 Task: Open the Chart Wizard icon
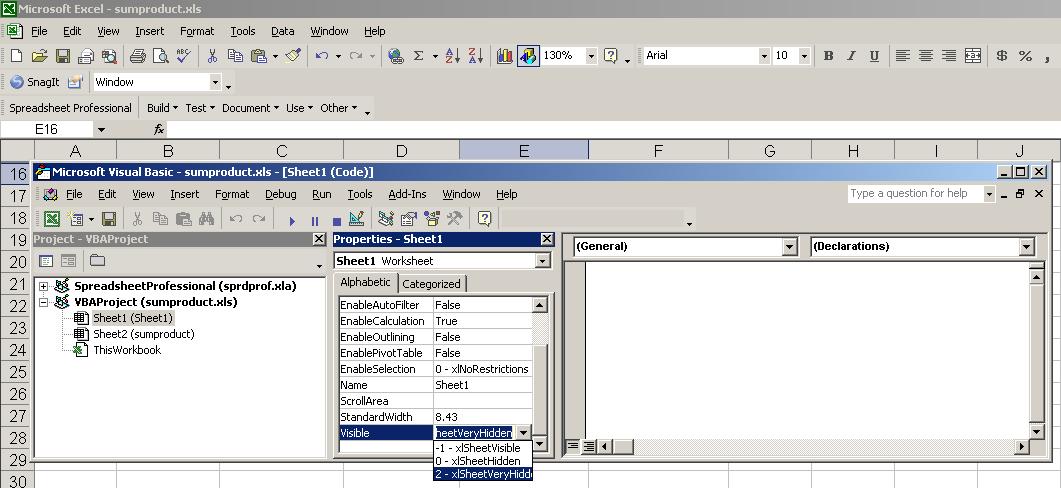(x=505, y=56)
